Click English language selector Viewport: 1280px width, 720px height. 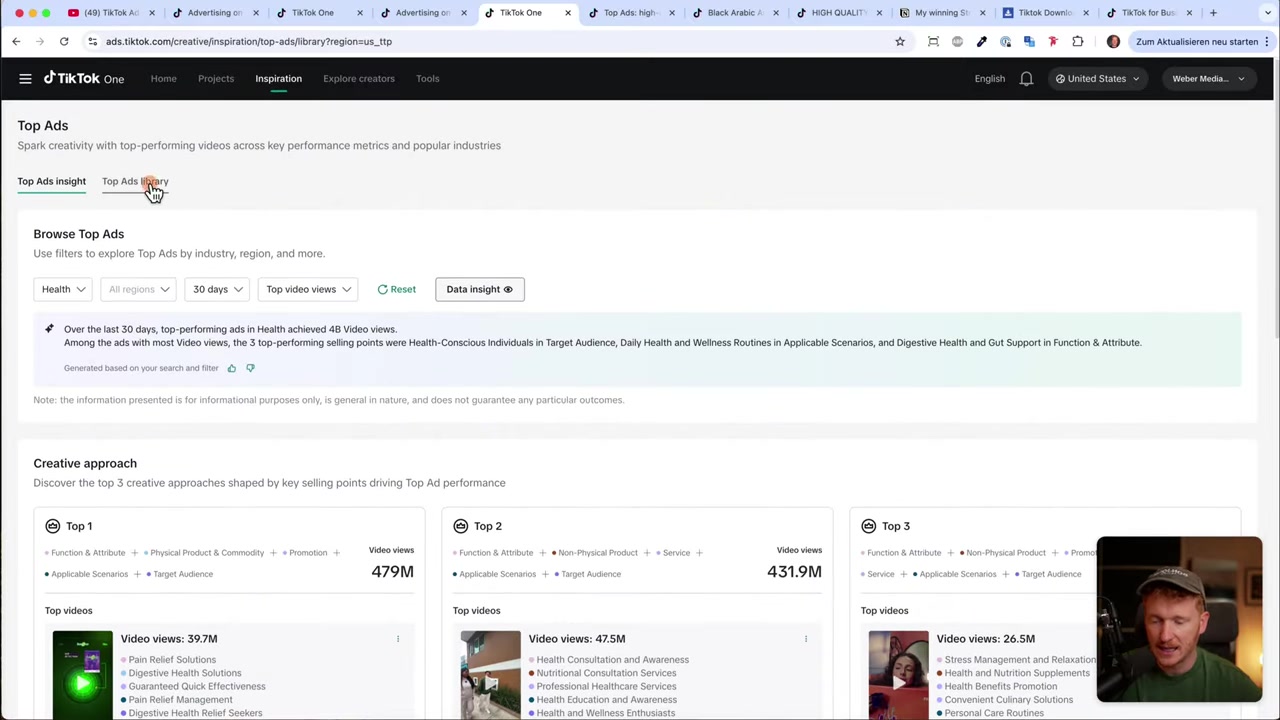tap(990, 78)
